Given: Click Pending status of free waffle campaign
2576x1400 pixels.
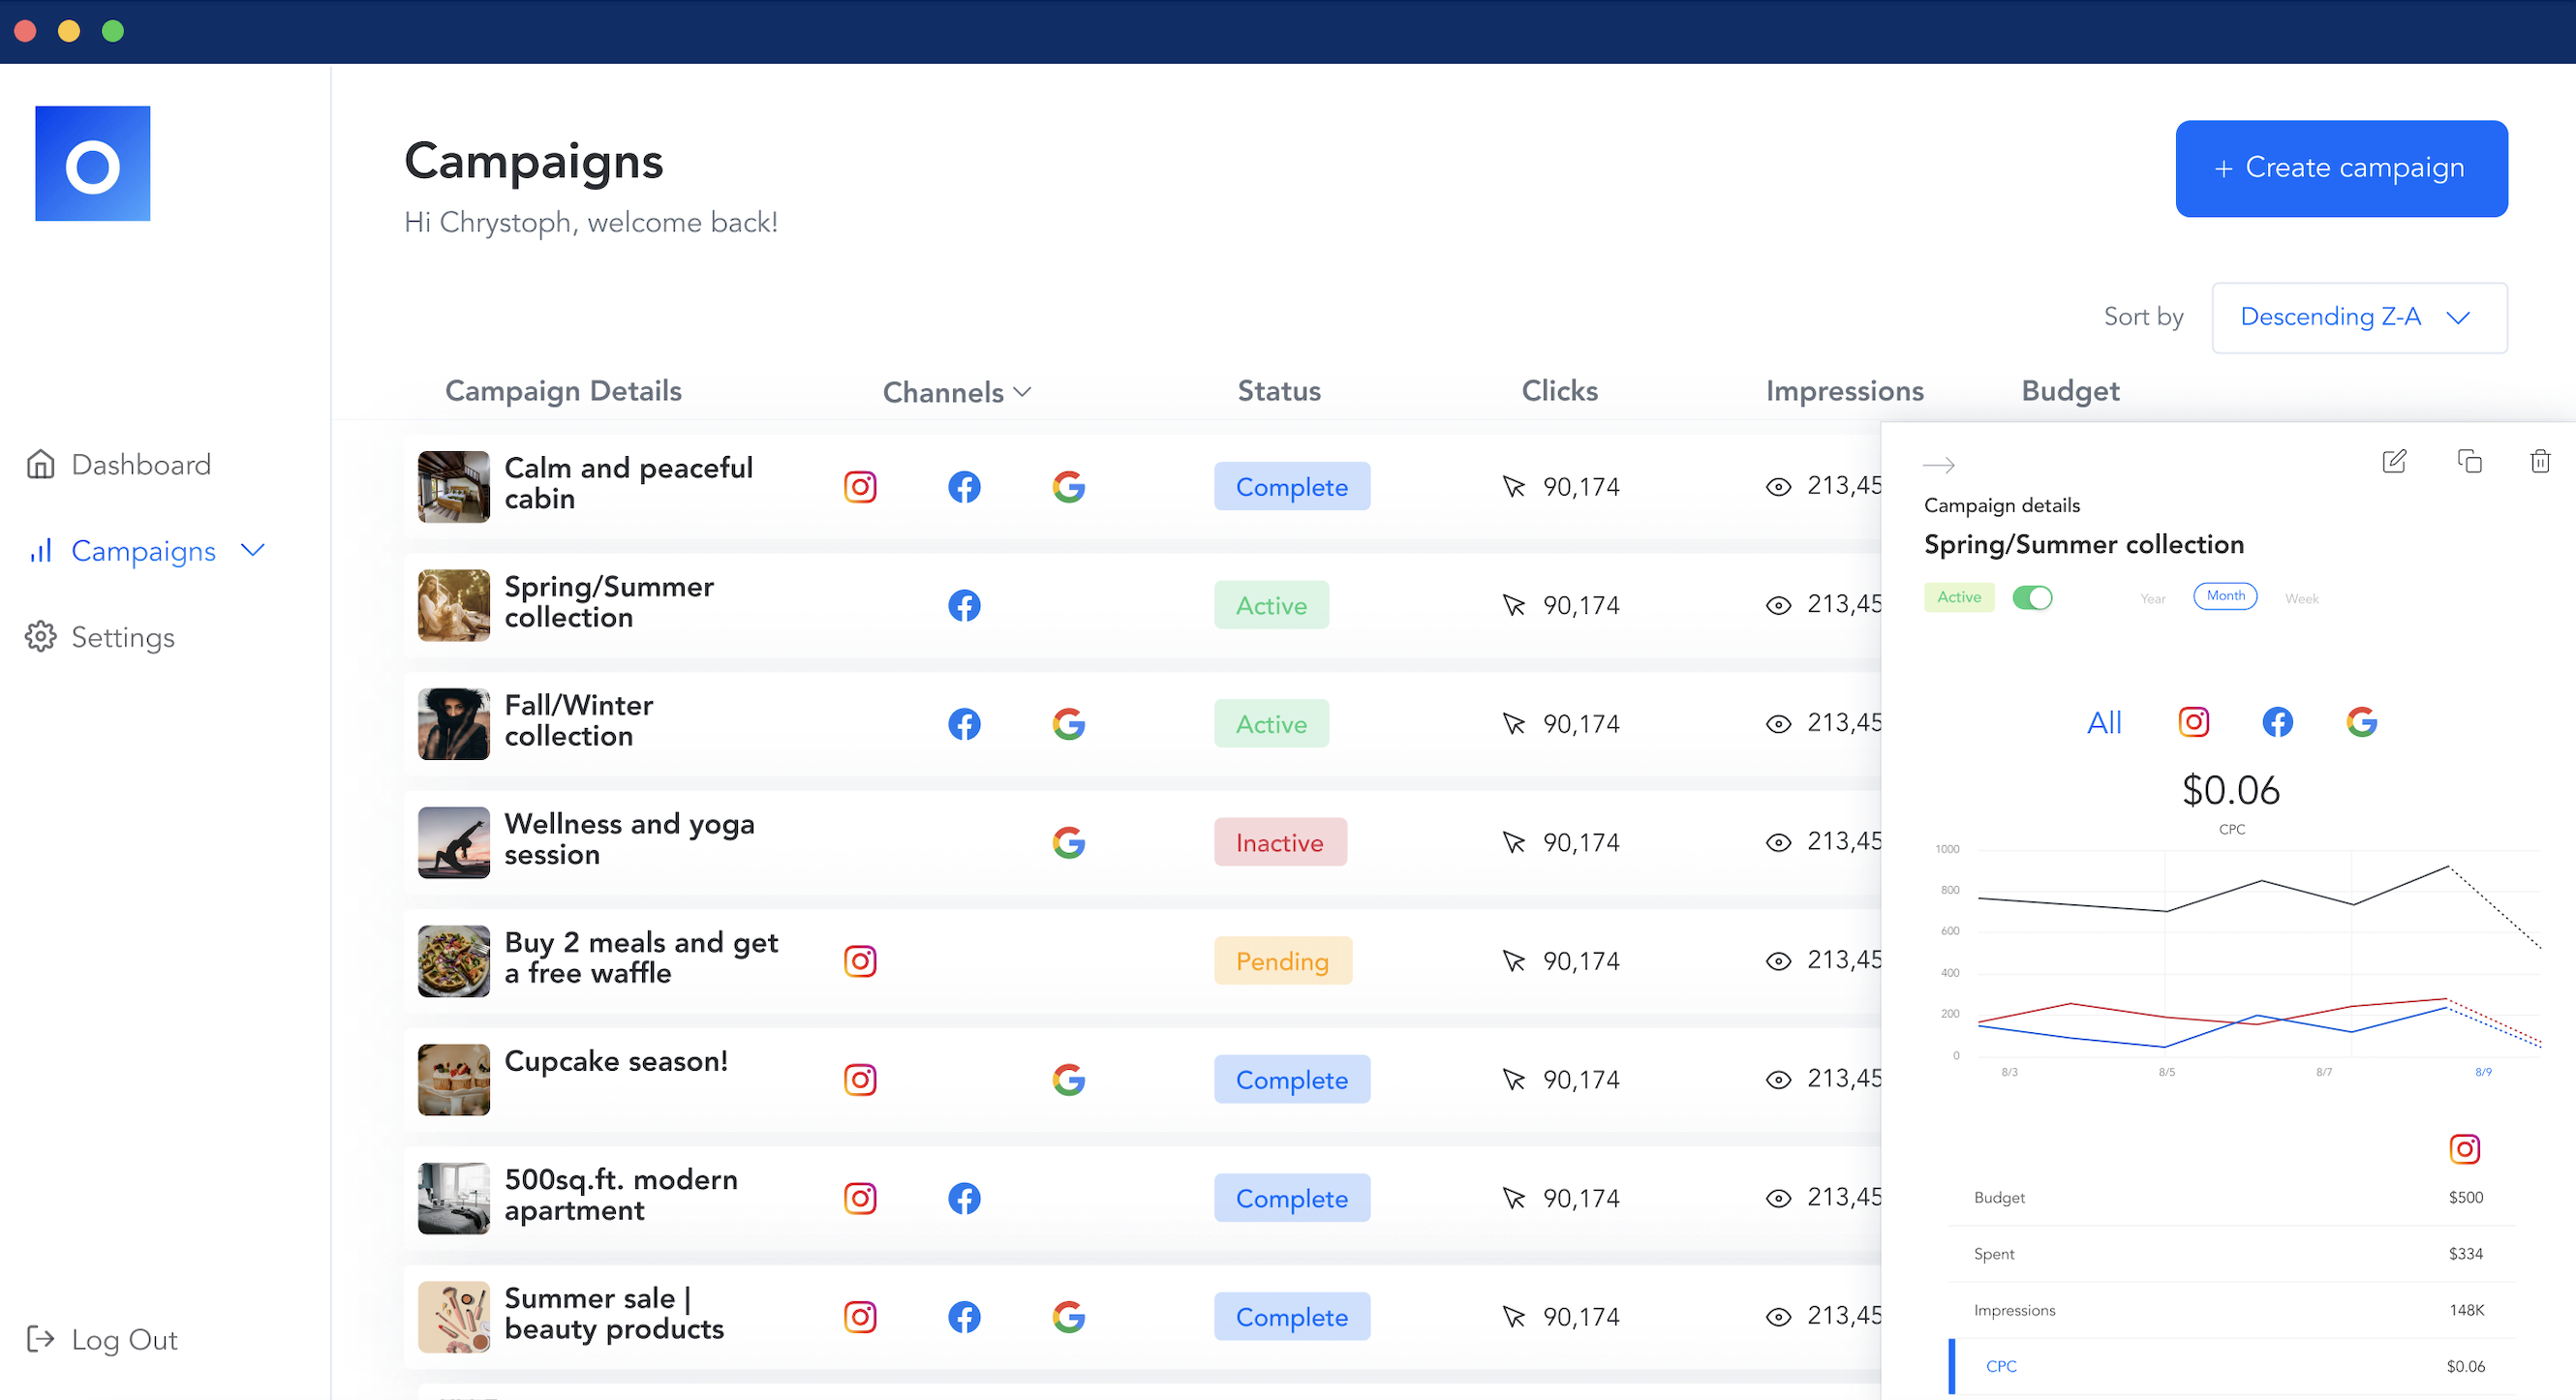Looking at the screenshot, I should coord(1283,961).
